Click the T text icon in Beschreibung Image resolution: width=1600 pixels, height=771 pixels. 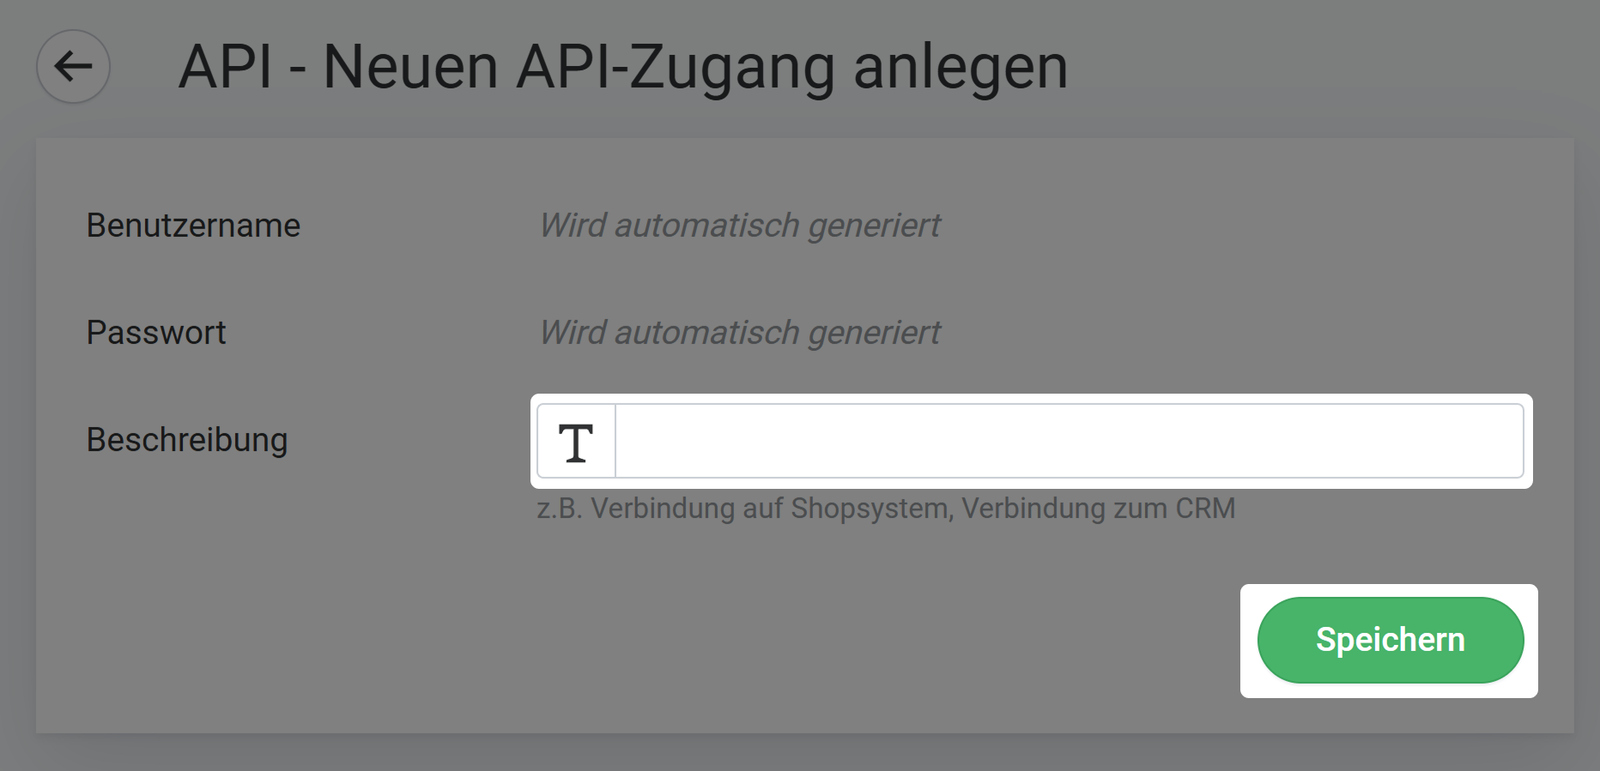(576, 442)
